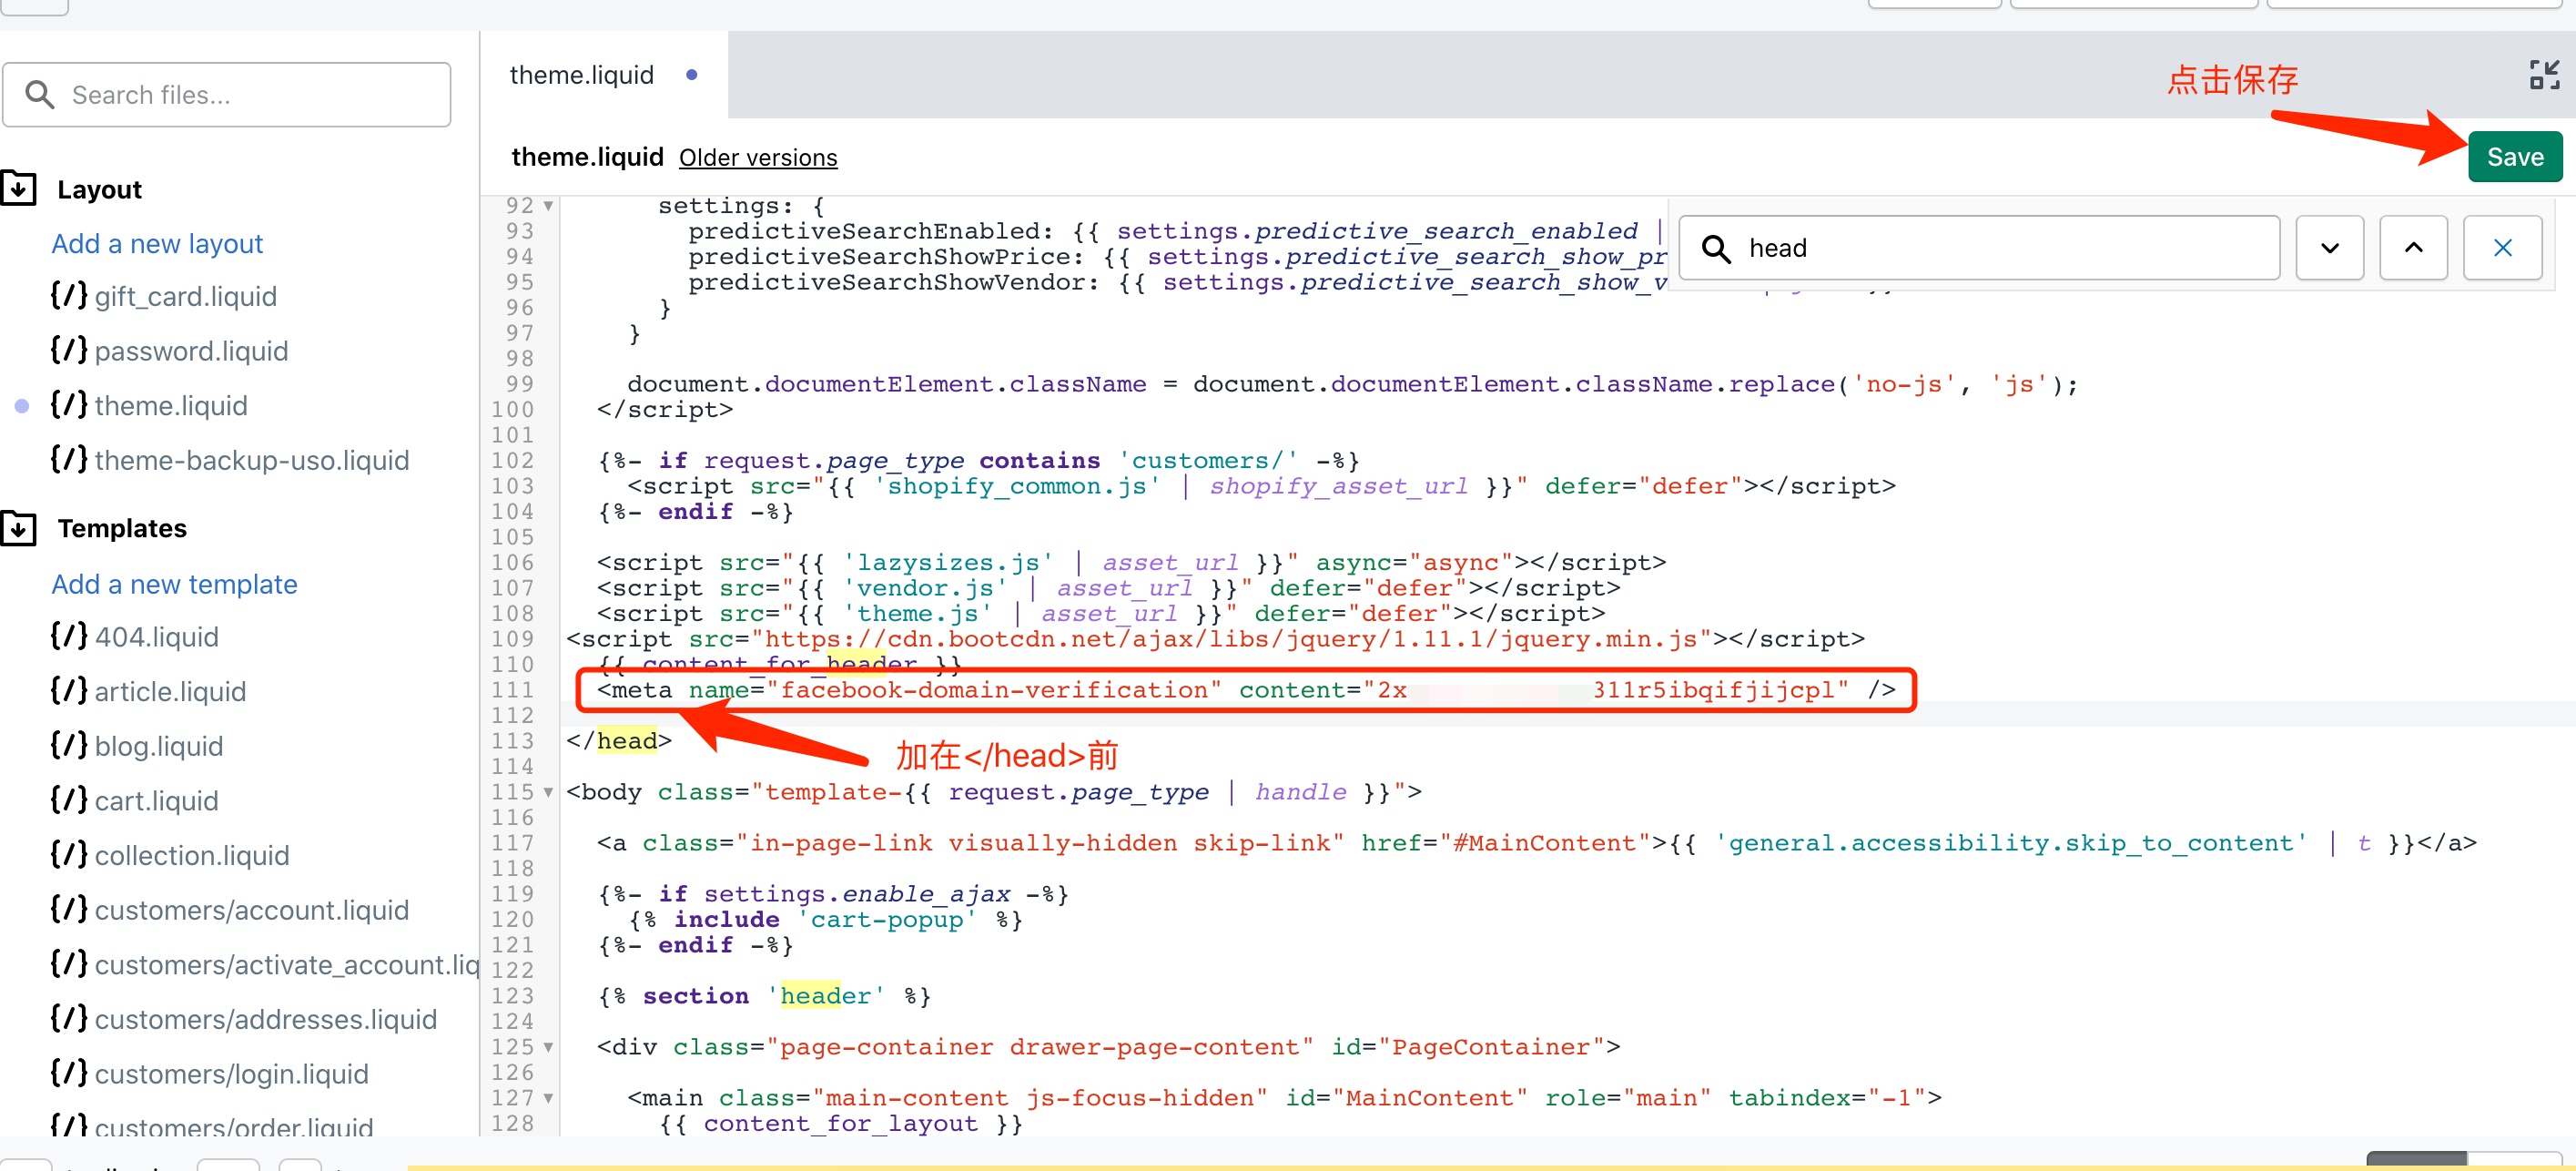The width and height of the screenshot is (2576, 1171).
Task: Click the file icon beside customers/login.liquid
Action: (69, 1072)
